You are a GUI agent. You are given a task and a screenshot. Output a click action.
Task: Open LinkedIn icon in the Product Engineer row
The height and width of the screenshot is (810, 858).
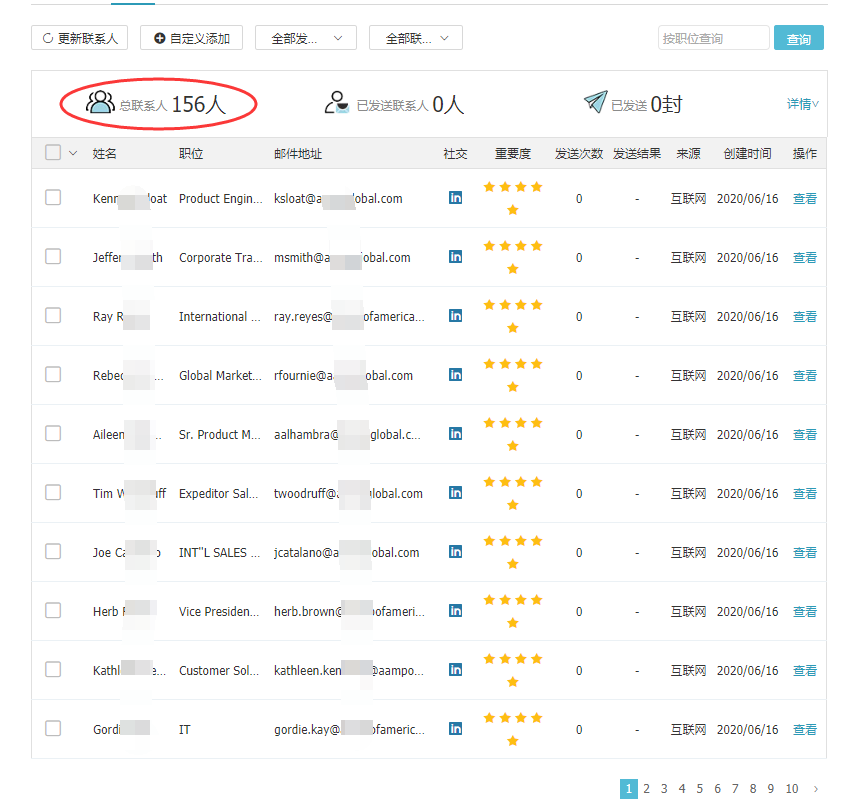(x=455, y=198)
